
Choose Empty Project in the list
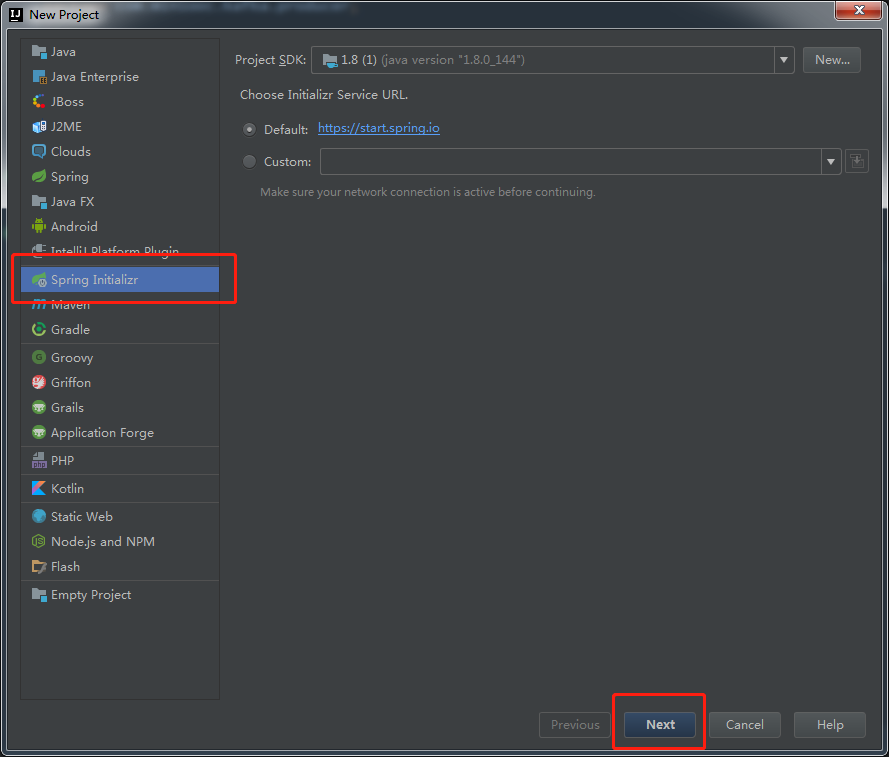click(x=120, y=594)
